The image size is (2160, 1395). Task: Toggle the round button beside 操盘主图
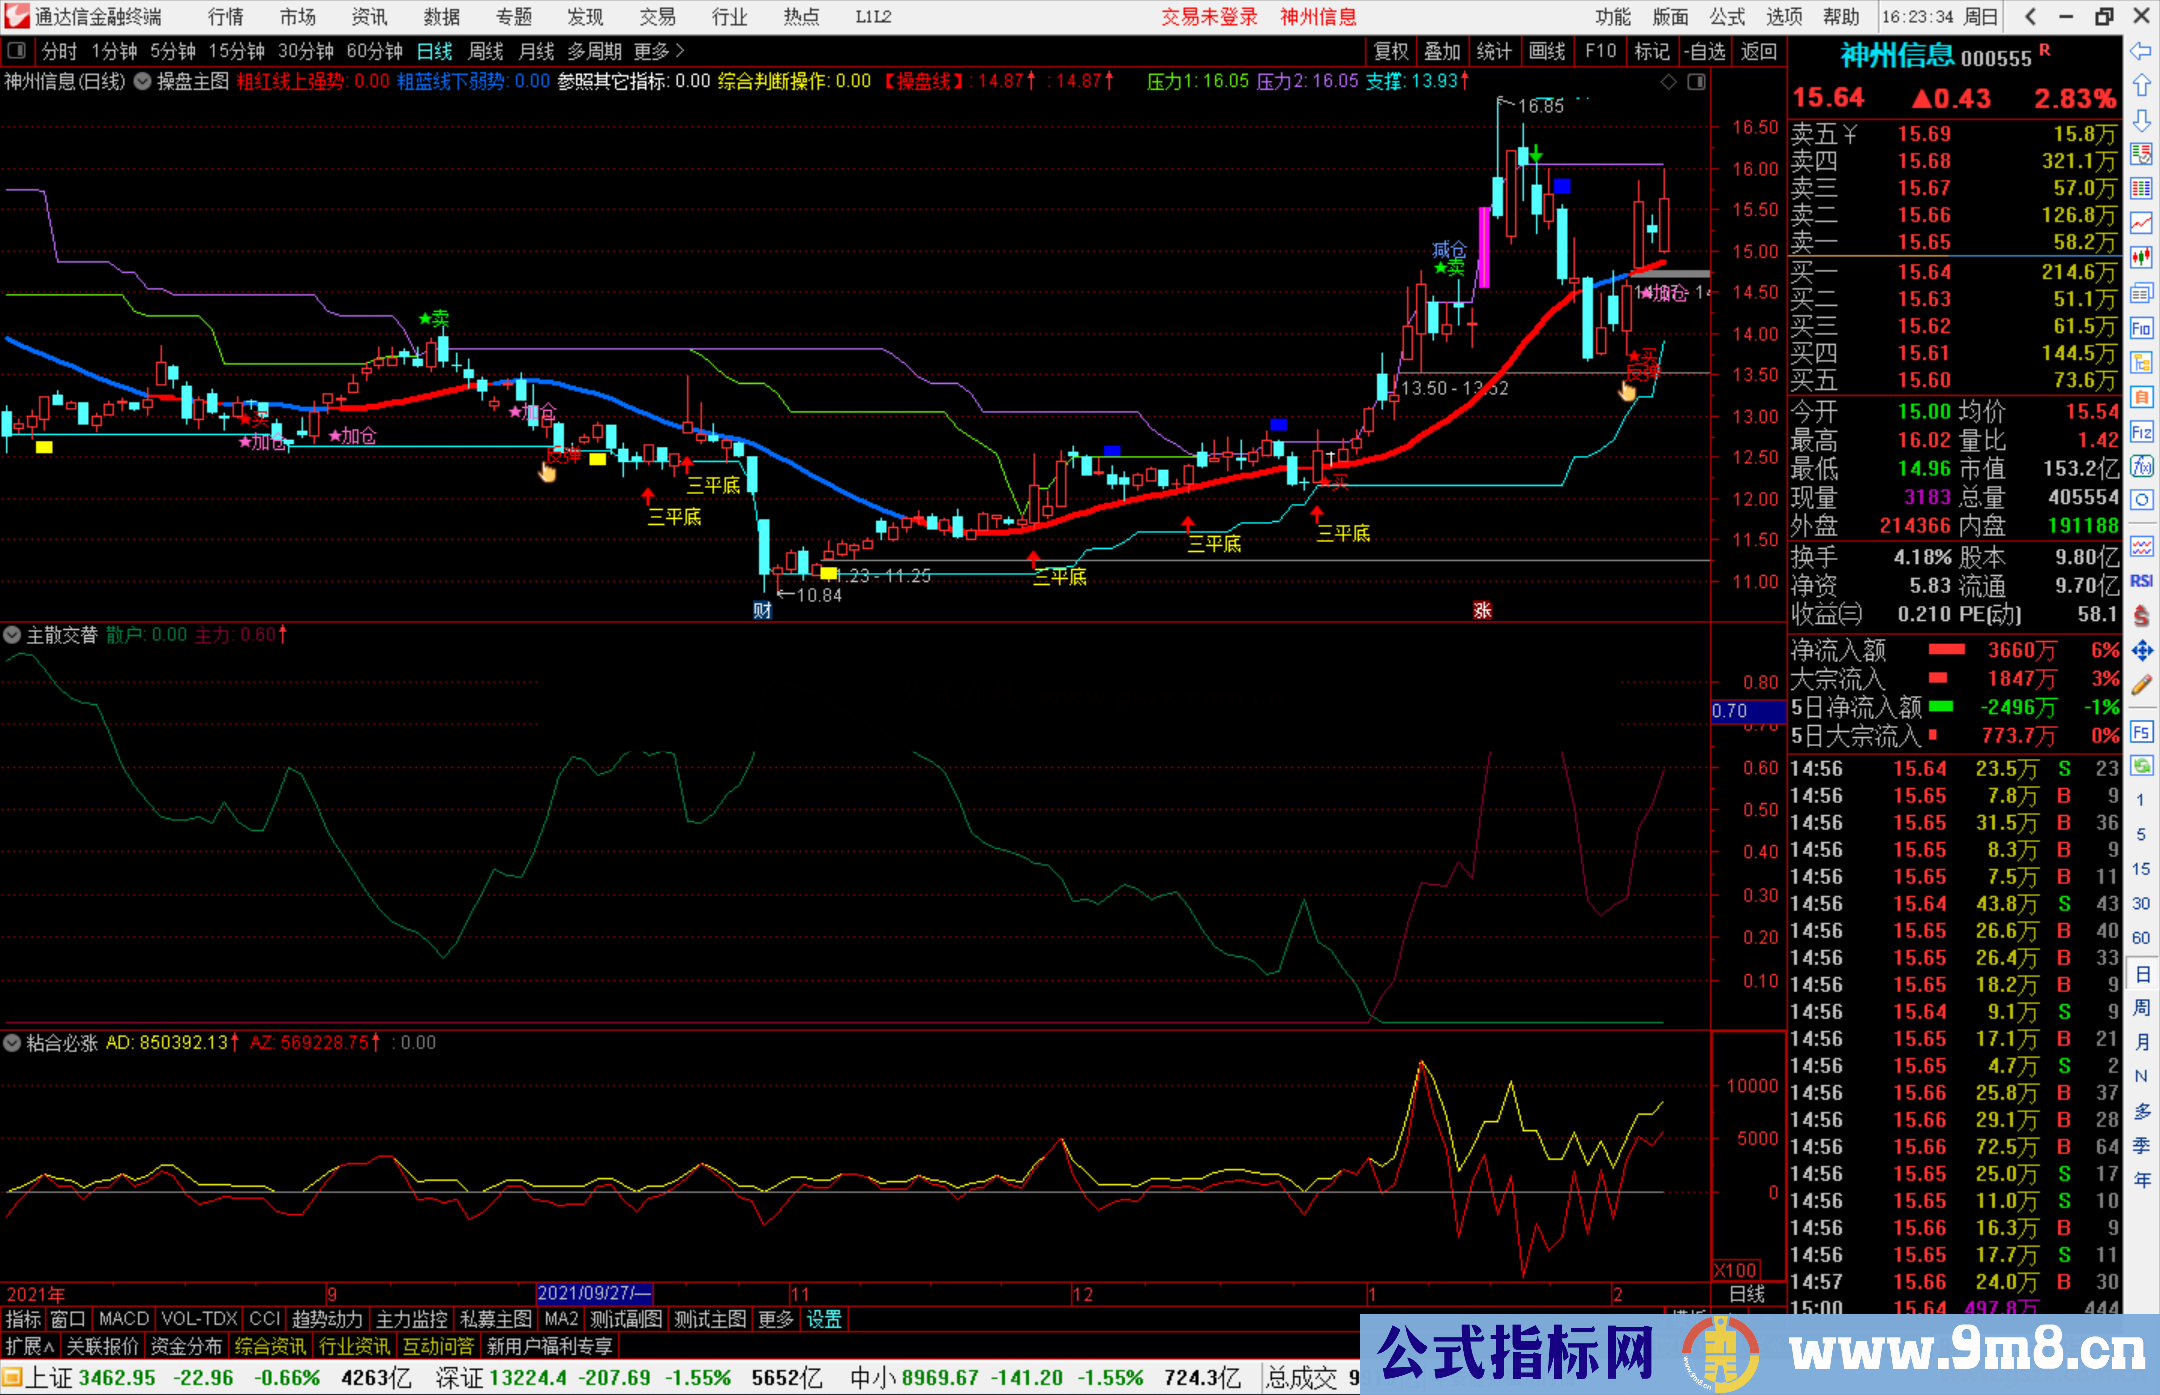(143, 82)
